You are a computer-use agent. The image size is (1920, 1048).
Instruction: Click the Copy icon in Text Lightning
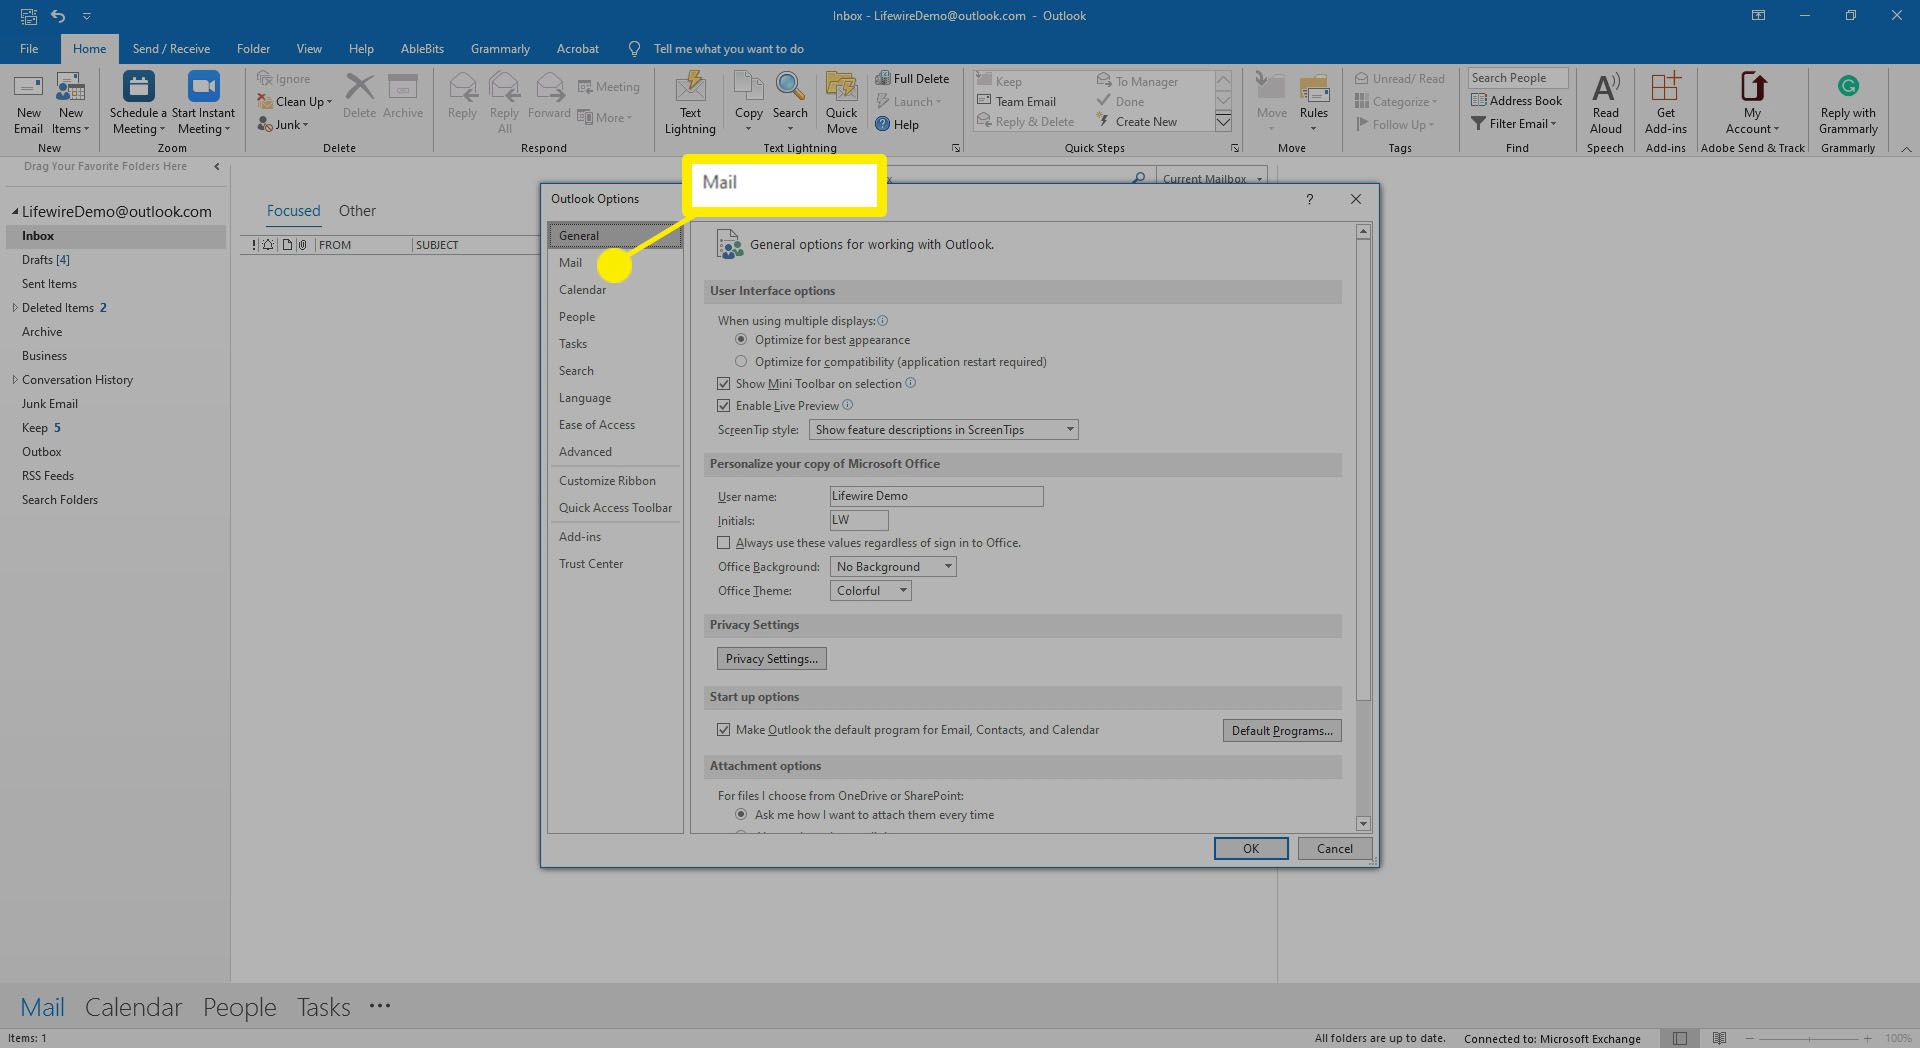749,88
